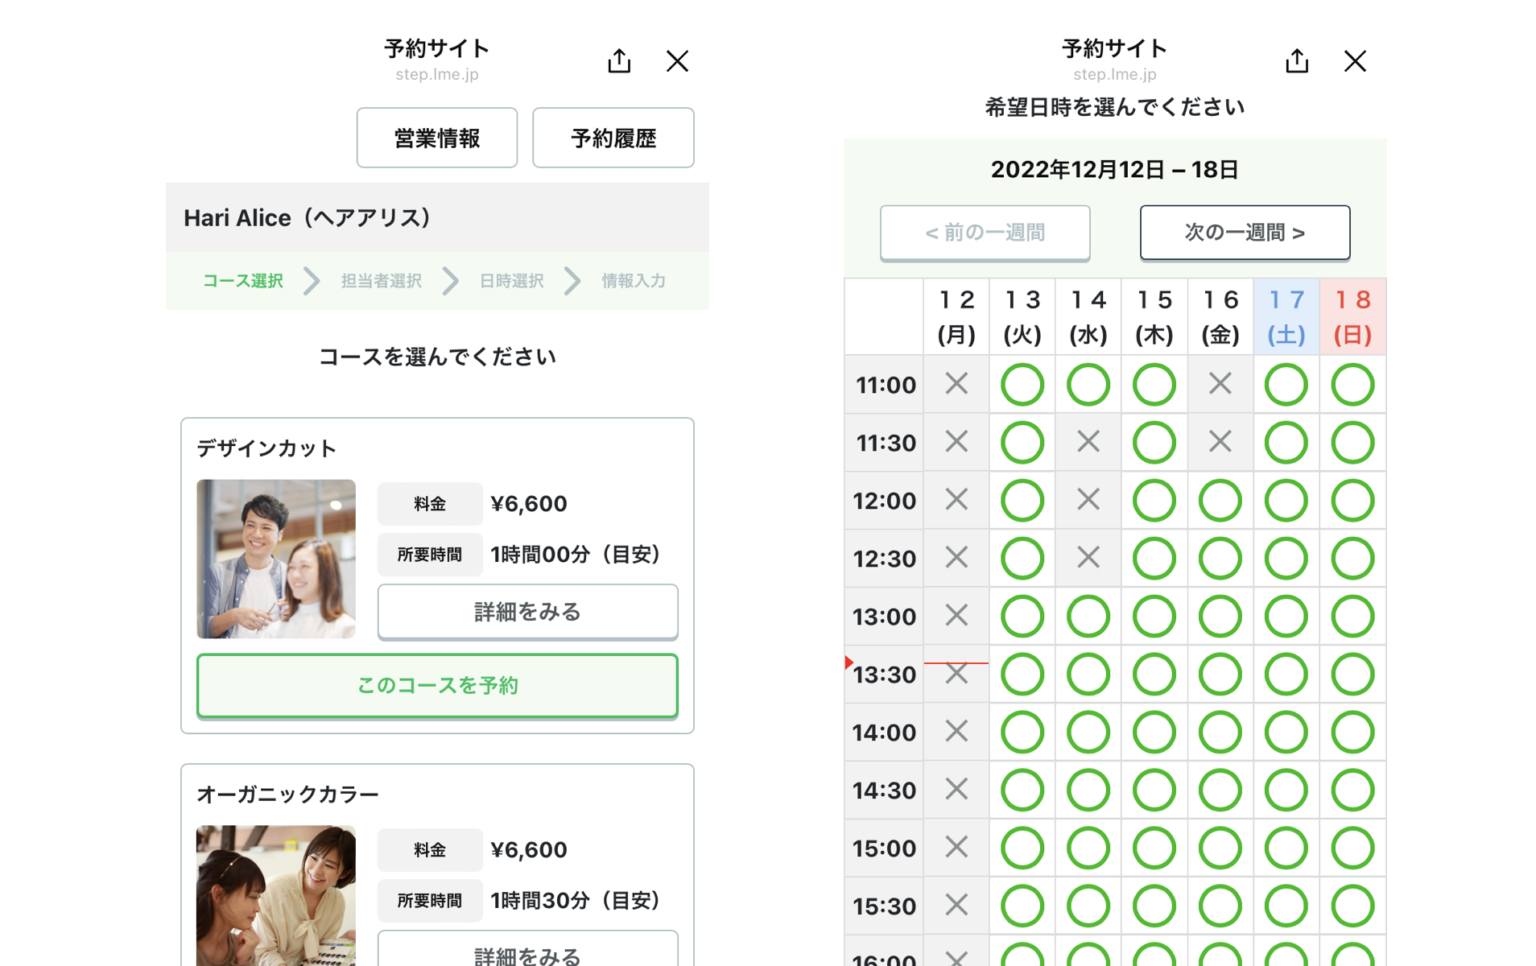Tap the share icon on the schedule page
Viewport: 1536px width, 966px height.
(1297, 61)
